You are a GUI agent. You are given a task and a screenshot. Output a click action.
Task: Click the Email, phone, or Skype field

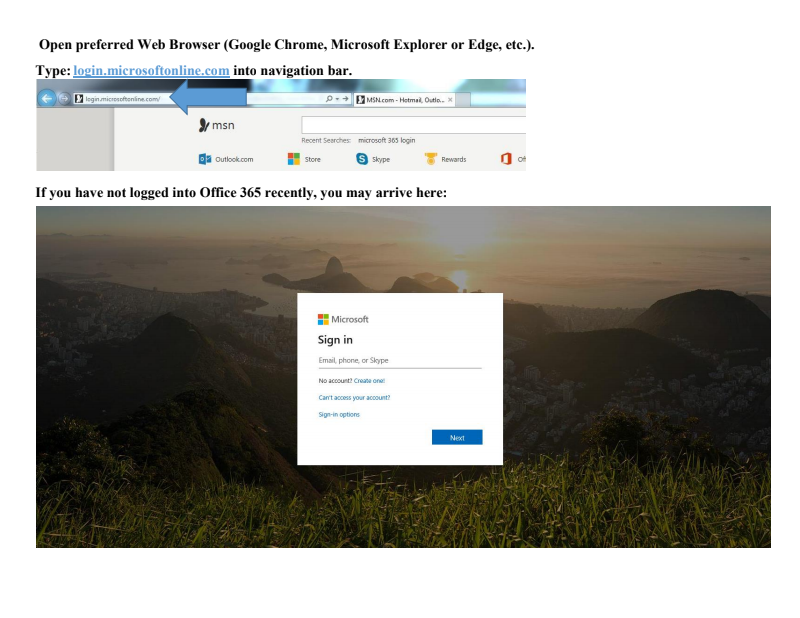399,360
